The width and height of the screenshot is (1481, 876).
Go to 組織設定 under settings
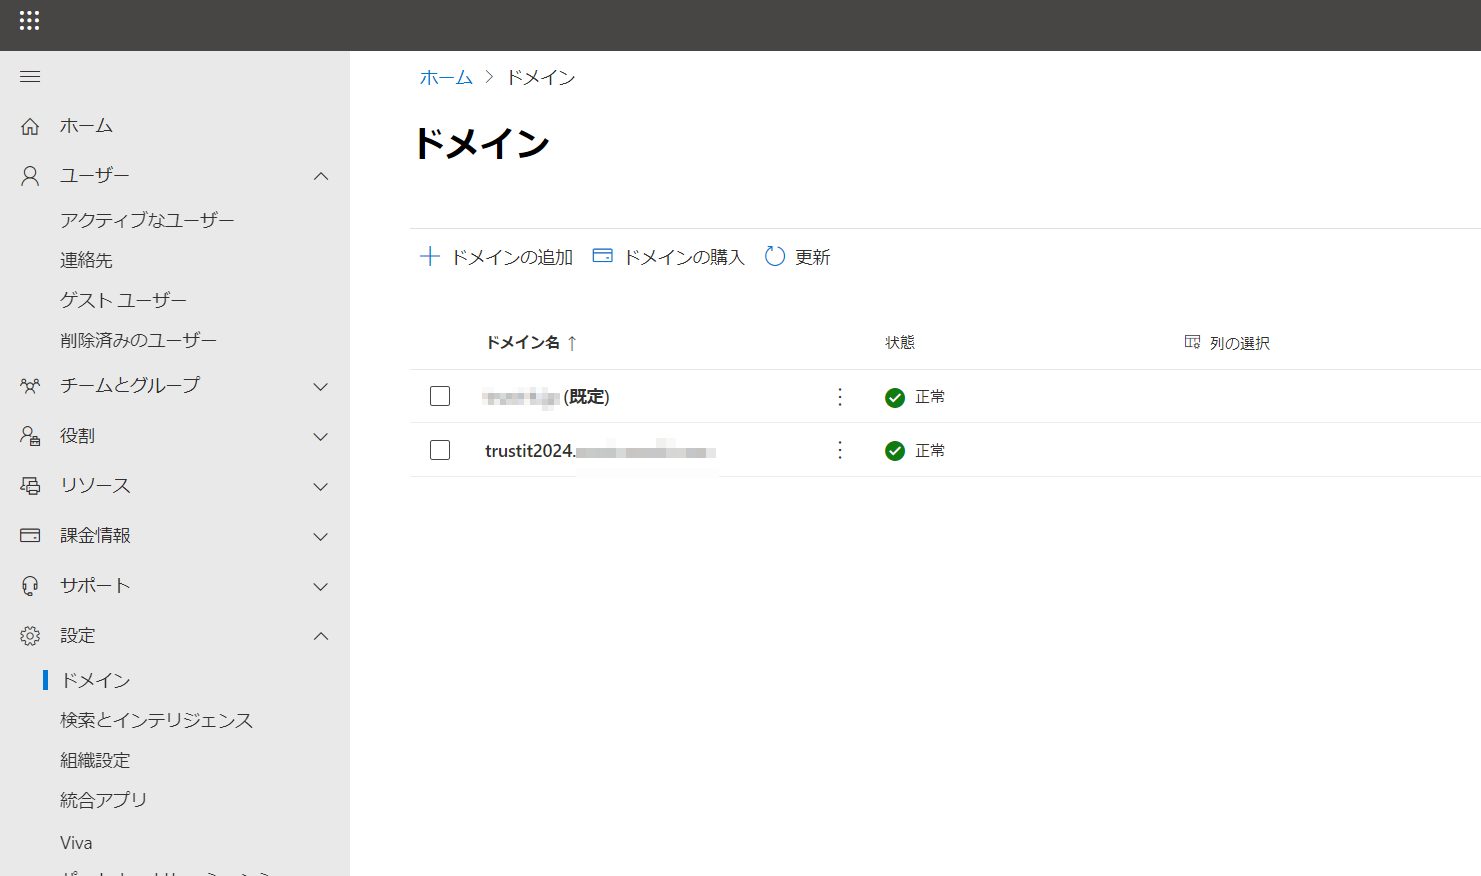pyautogui.click(x=95, y=760)
